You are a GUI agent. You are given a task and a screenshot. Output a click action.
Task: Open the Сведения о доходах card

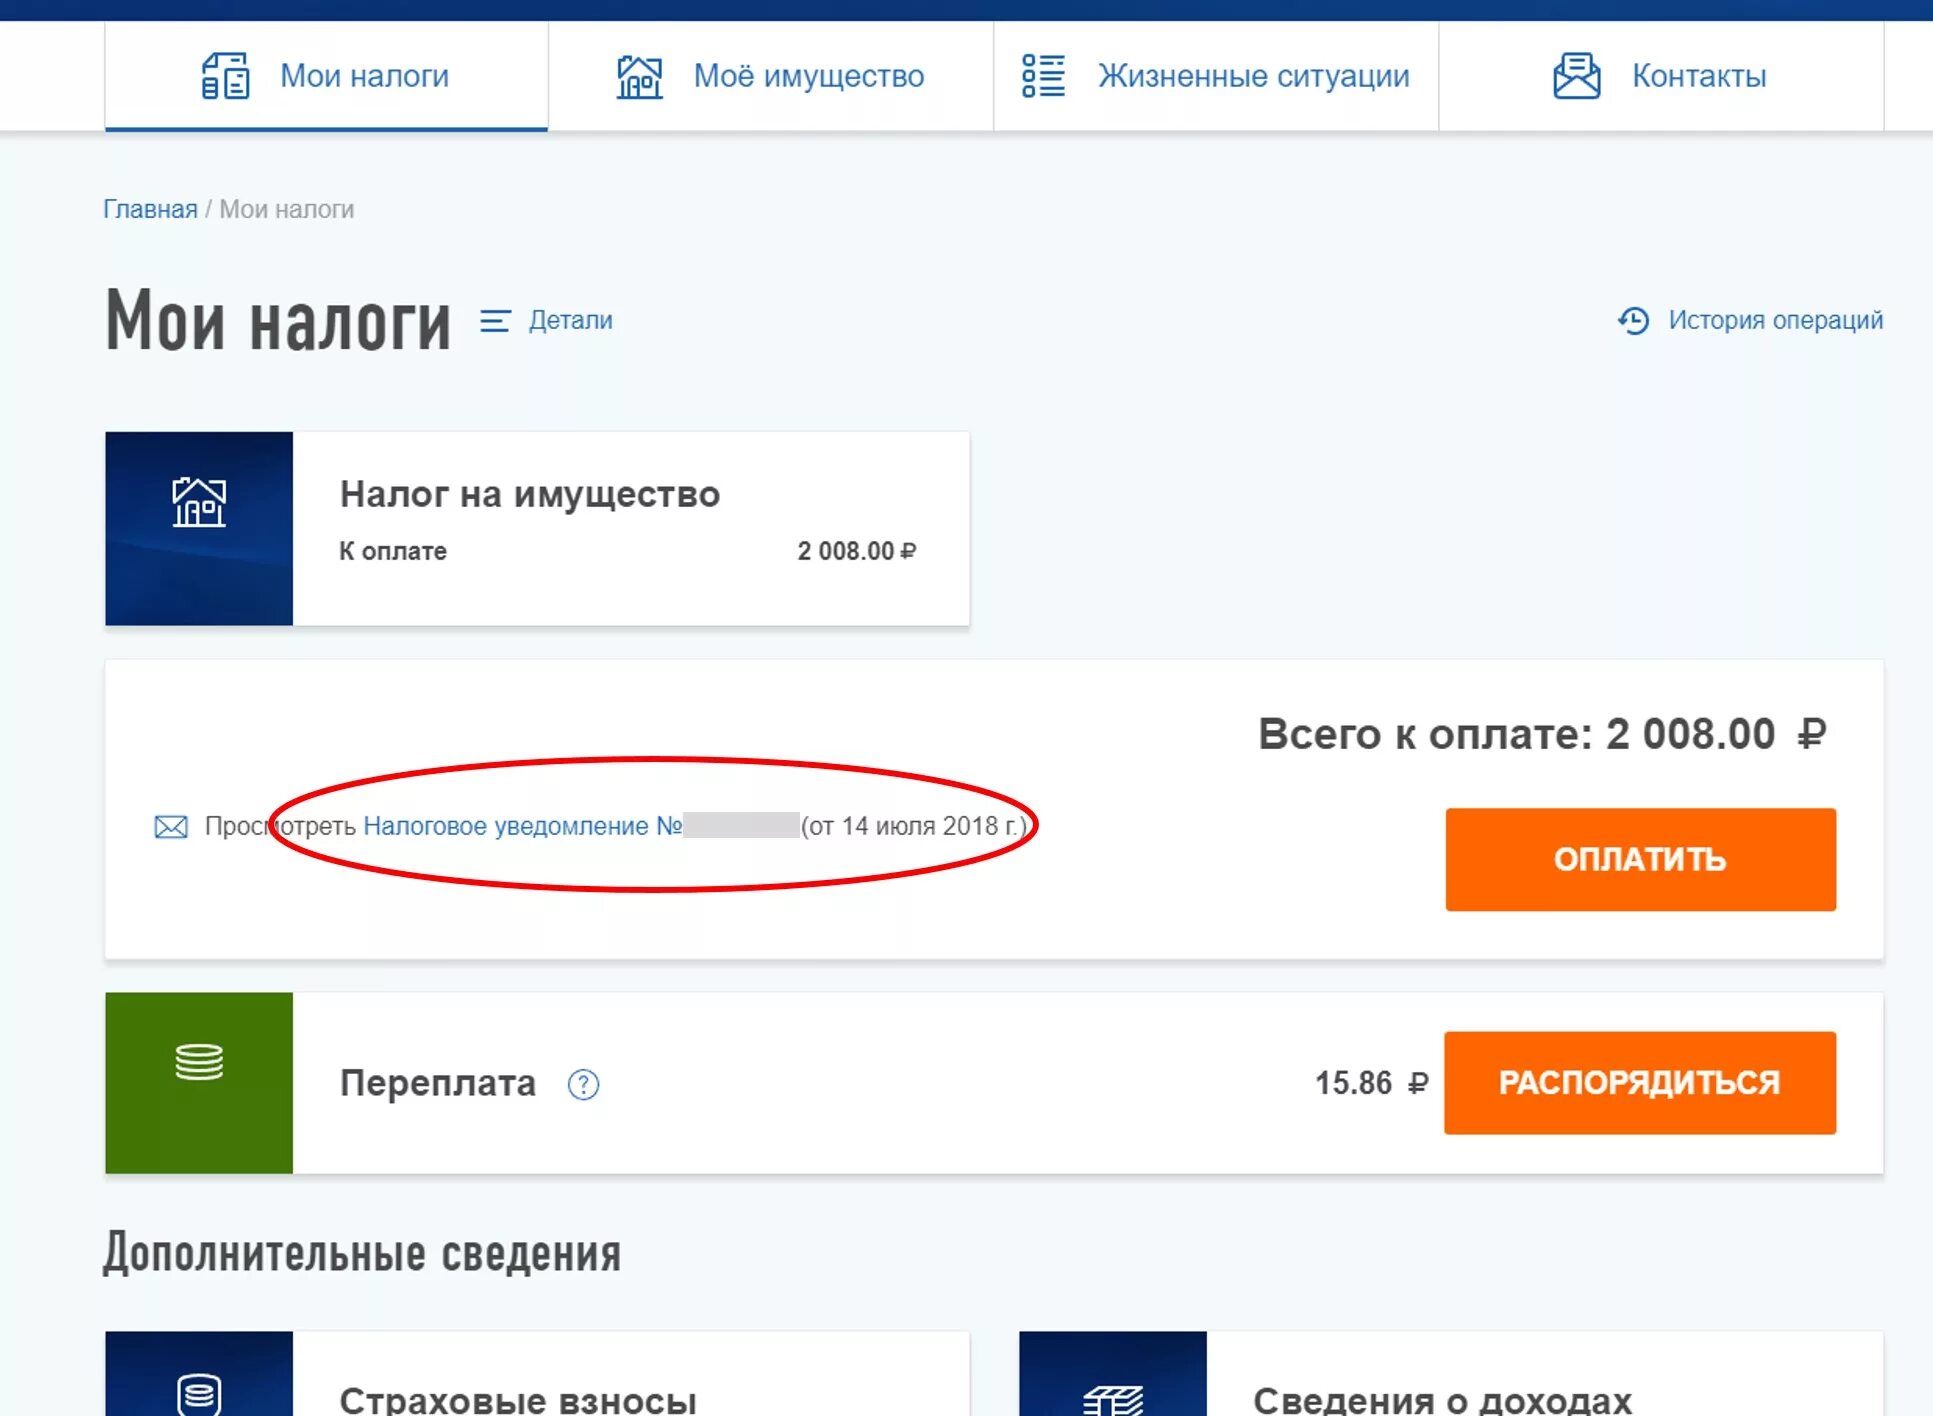tap(1451, 1373)
